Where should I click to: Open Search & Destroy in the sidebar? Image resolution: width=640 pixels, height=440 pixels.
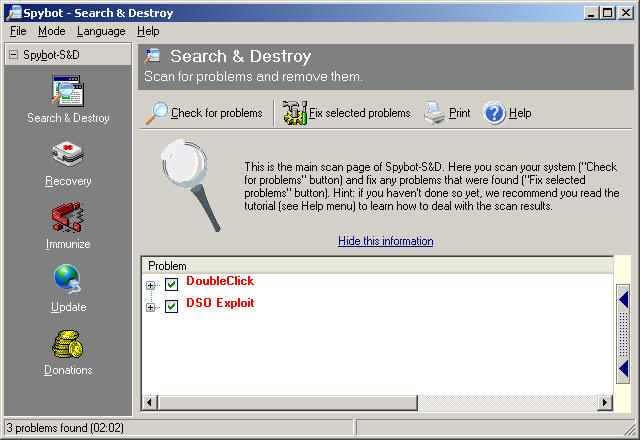[x=68, y=93]
